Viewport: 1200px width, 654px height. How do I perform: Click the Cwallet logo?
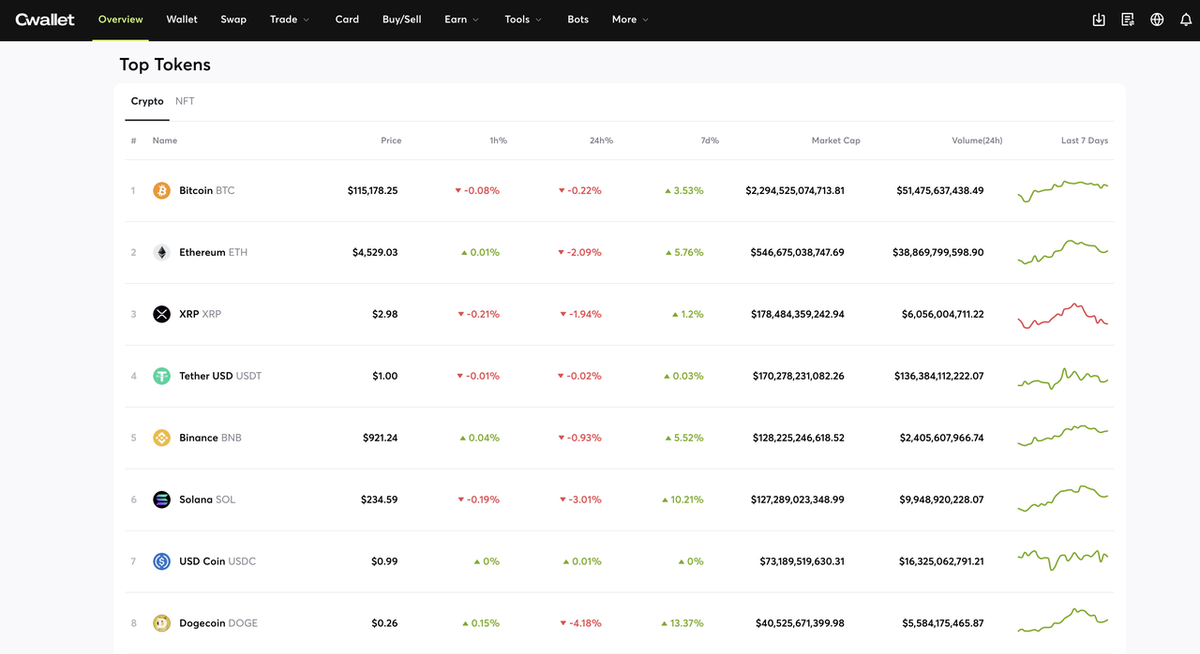pyautogui.click(x=45, y=19)
